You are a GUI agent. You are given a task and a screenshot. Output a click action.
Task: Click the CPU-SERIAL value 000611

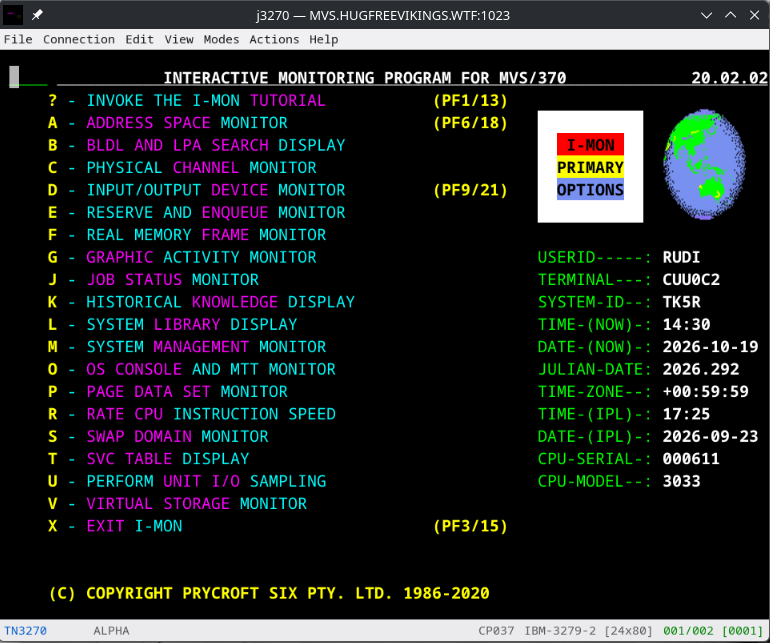pos(691,459)
